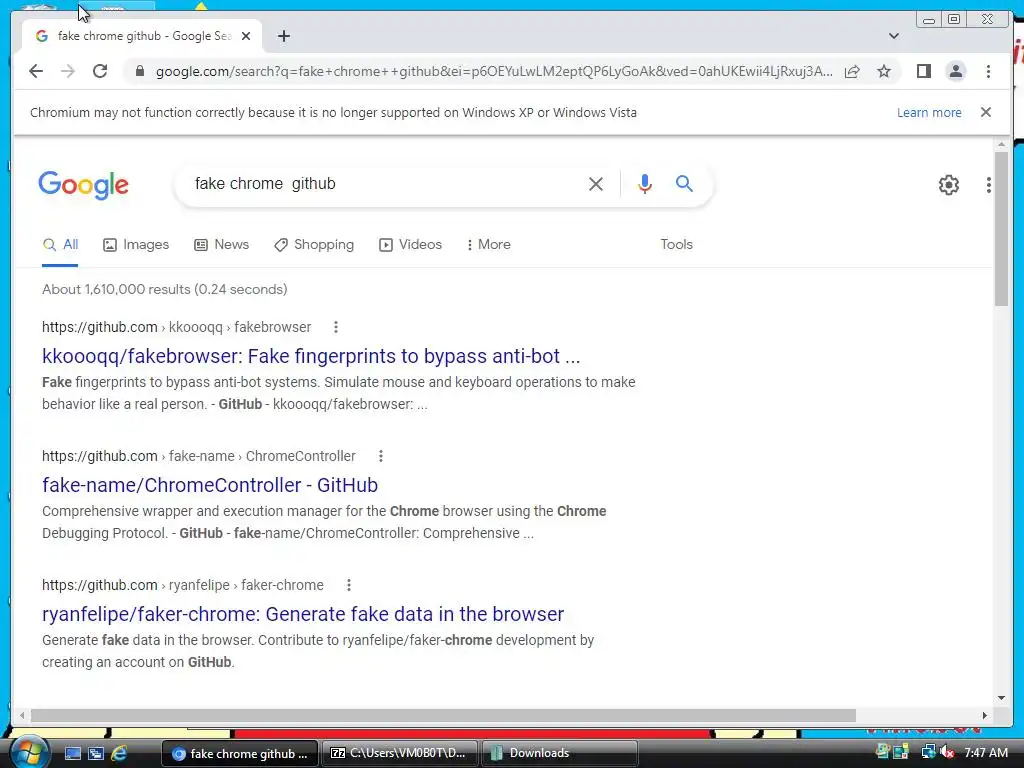This screenshot has width=1024, height=768.
Task: View site info via the padlock icon
Action: (x=140, y=71)
